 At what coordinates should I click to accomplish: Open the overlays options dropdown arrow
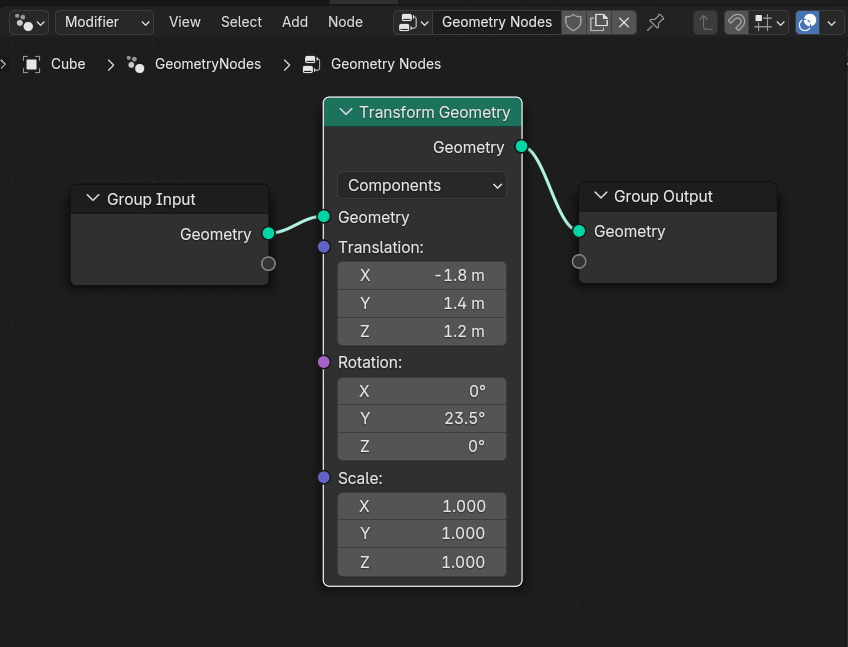click(832, 23)
